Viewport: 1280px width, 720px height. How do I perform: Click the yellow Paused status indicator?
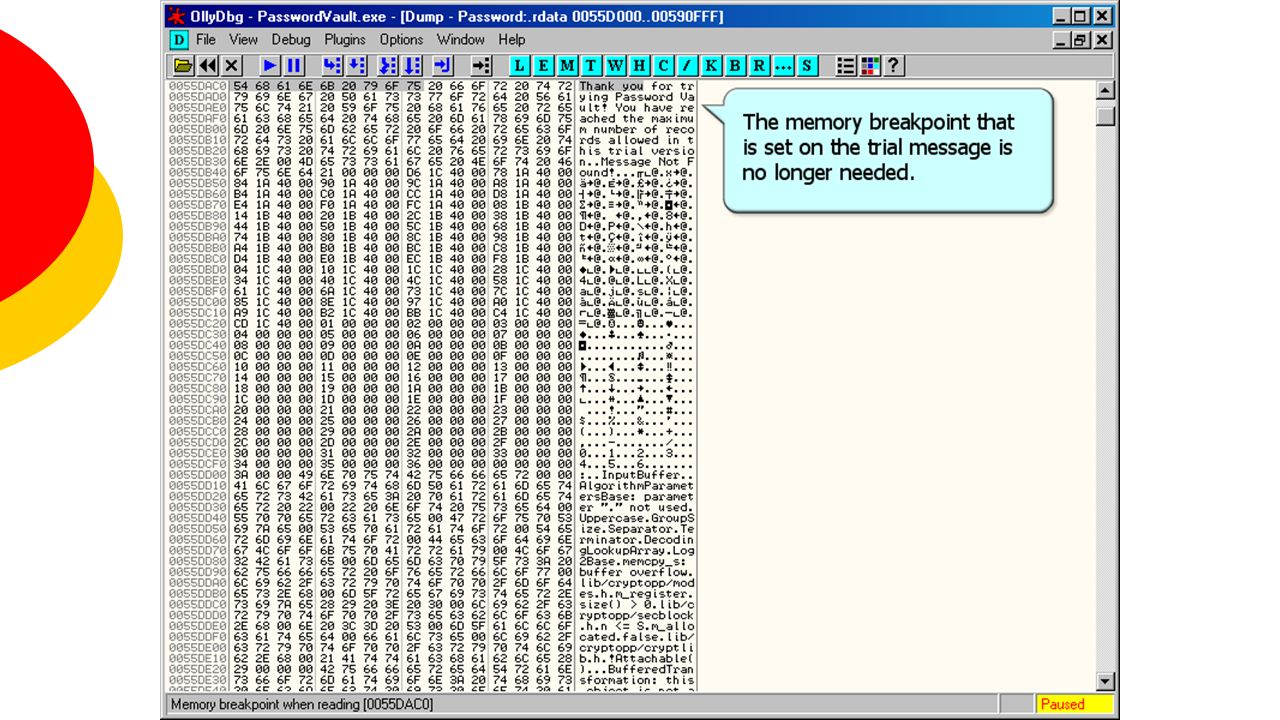tap(1074, 704)
